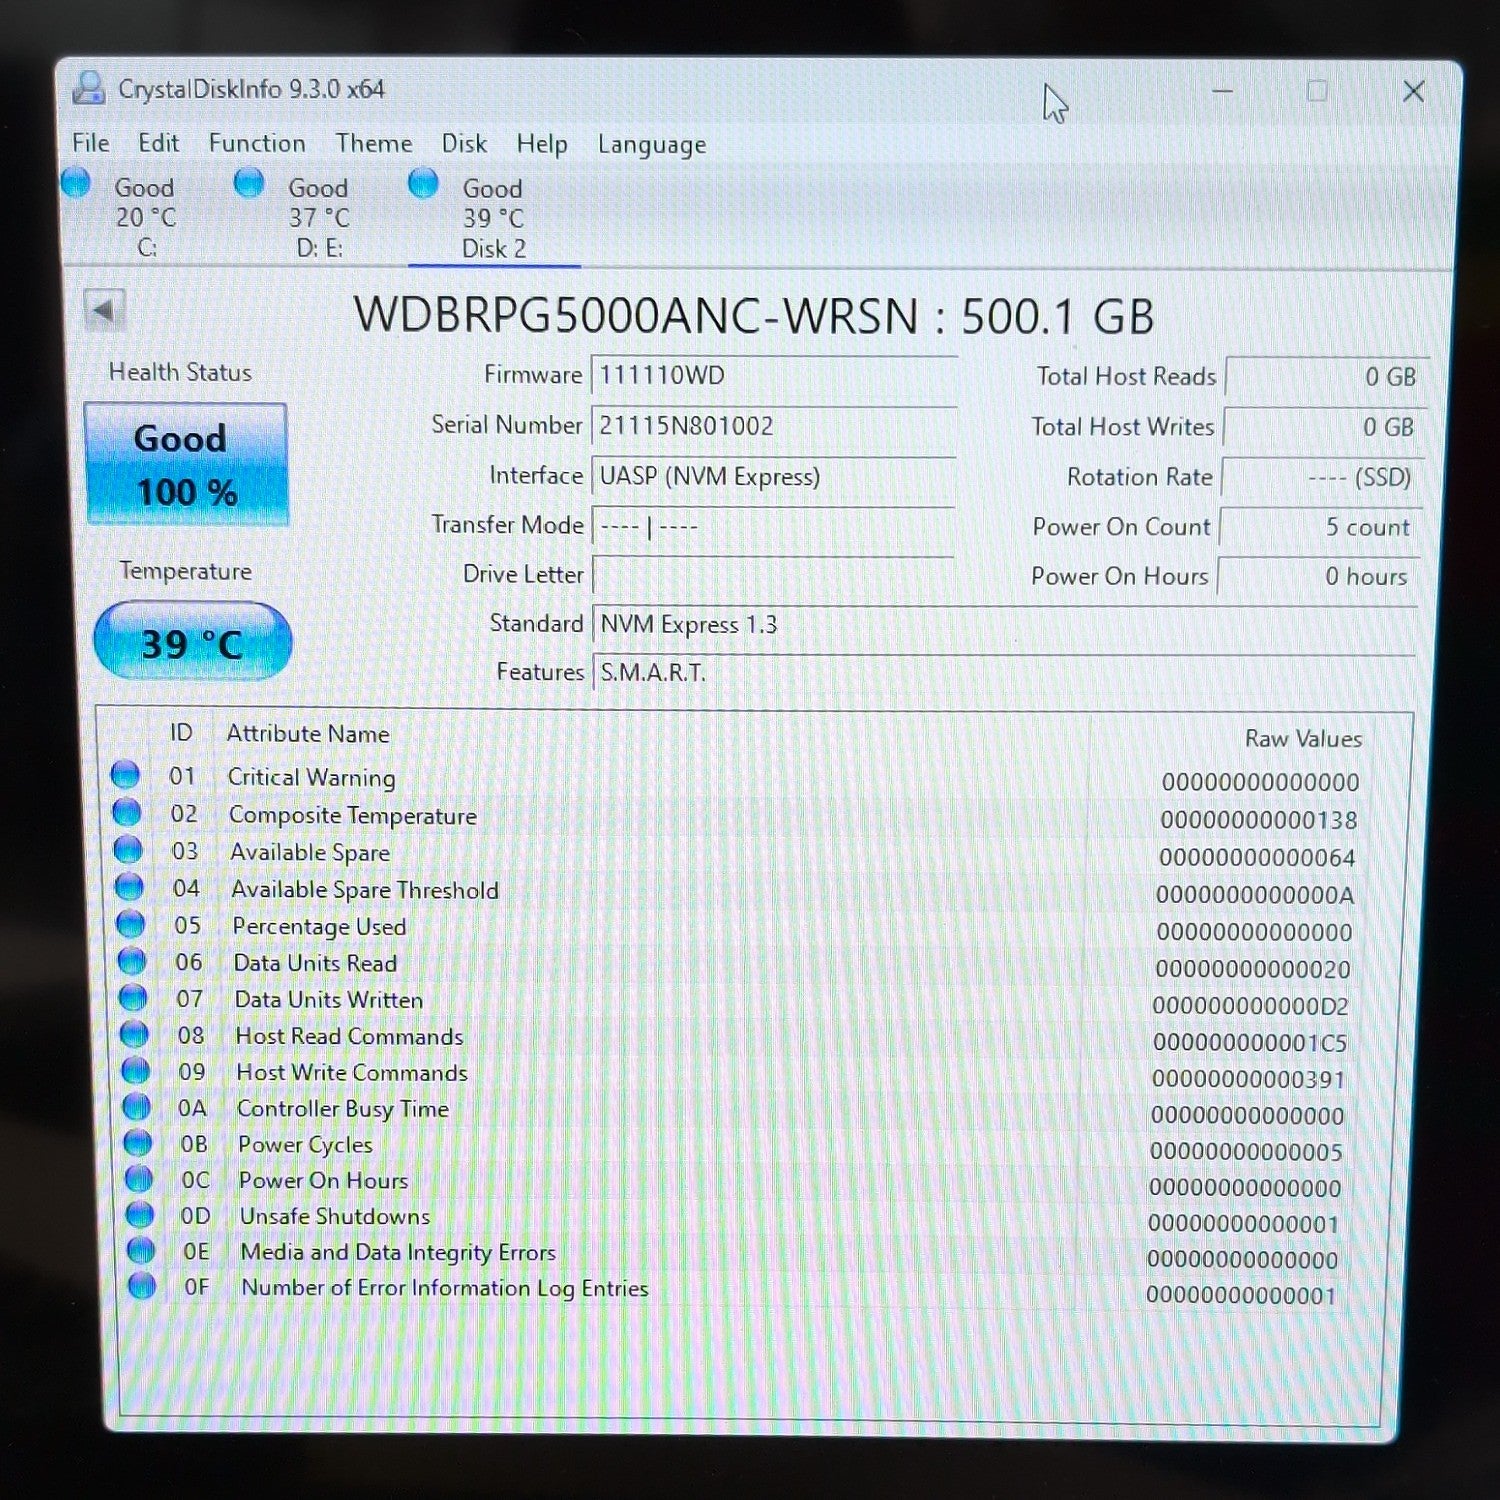
Task: Click the Rotation Rate value field
Action: 1323,478
